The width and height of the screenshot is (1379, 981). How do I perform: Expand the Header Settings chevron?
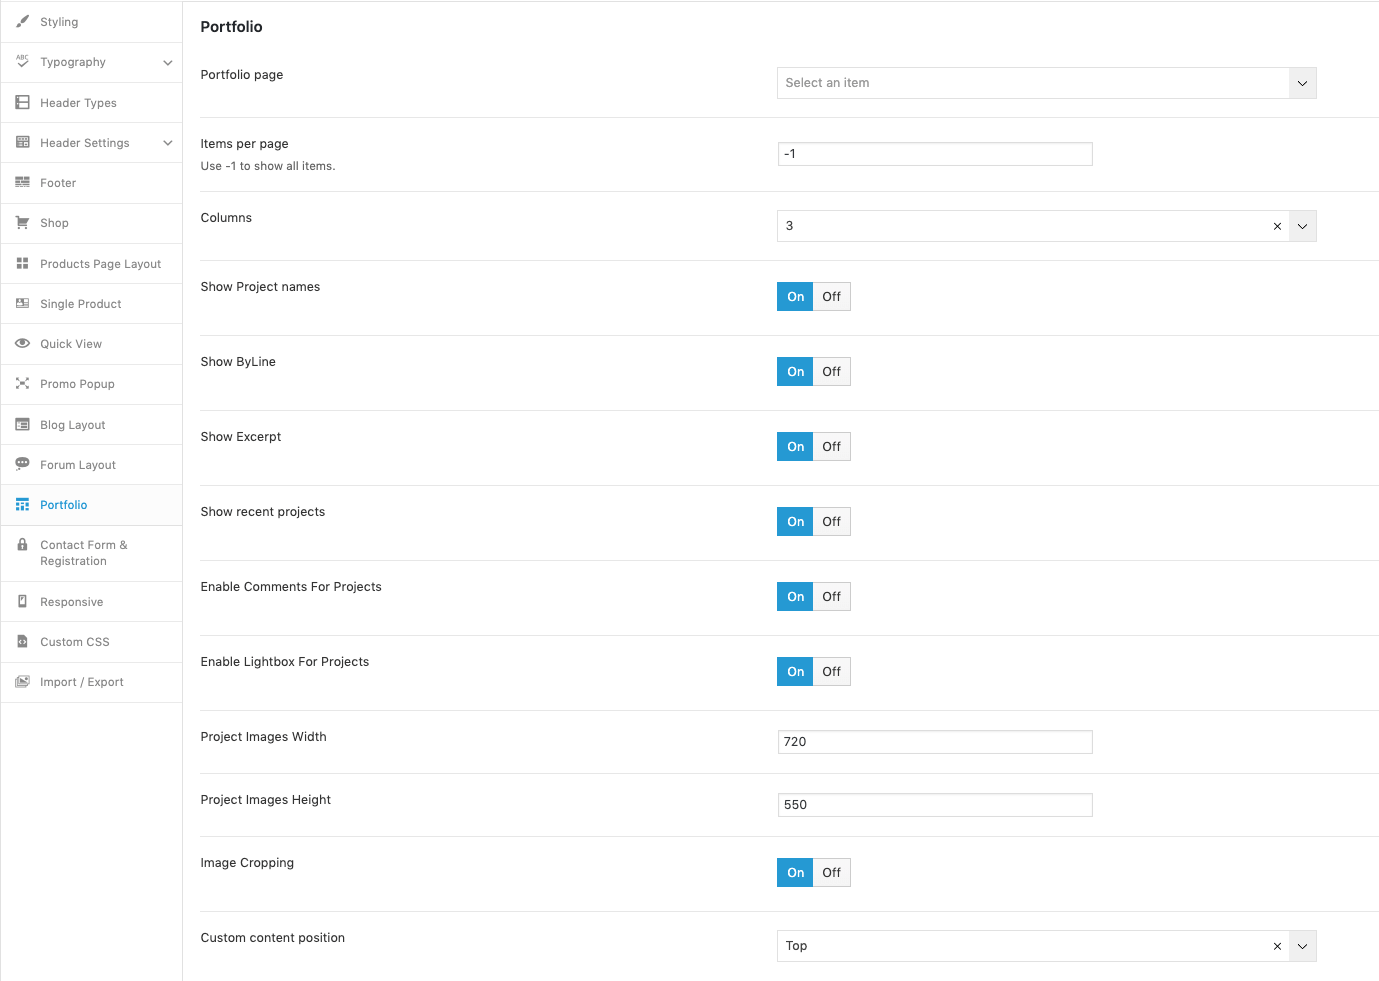pyautogui.click(x=168, y=143)
